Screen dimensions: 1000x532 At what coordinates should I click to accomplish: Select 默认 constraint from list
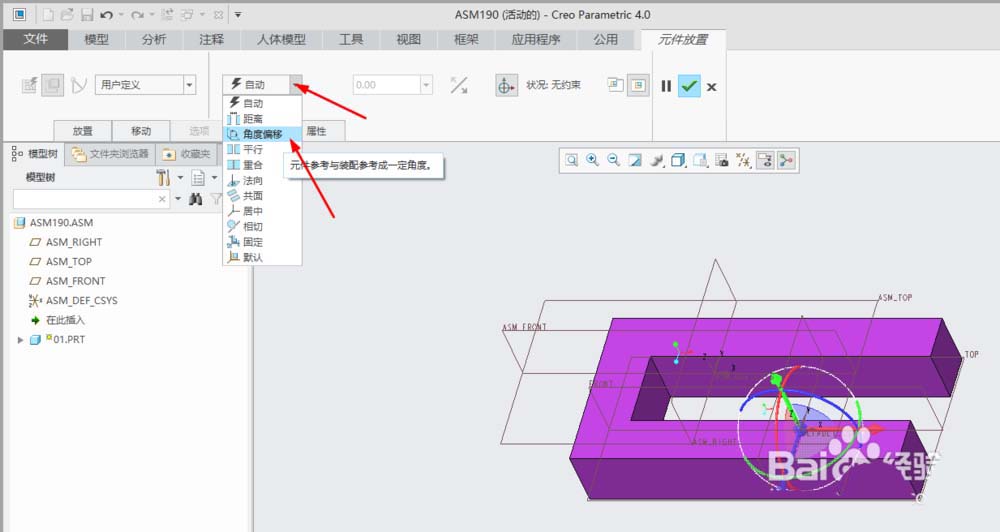[262, 257]
